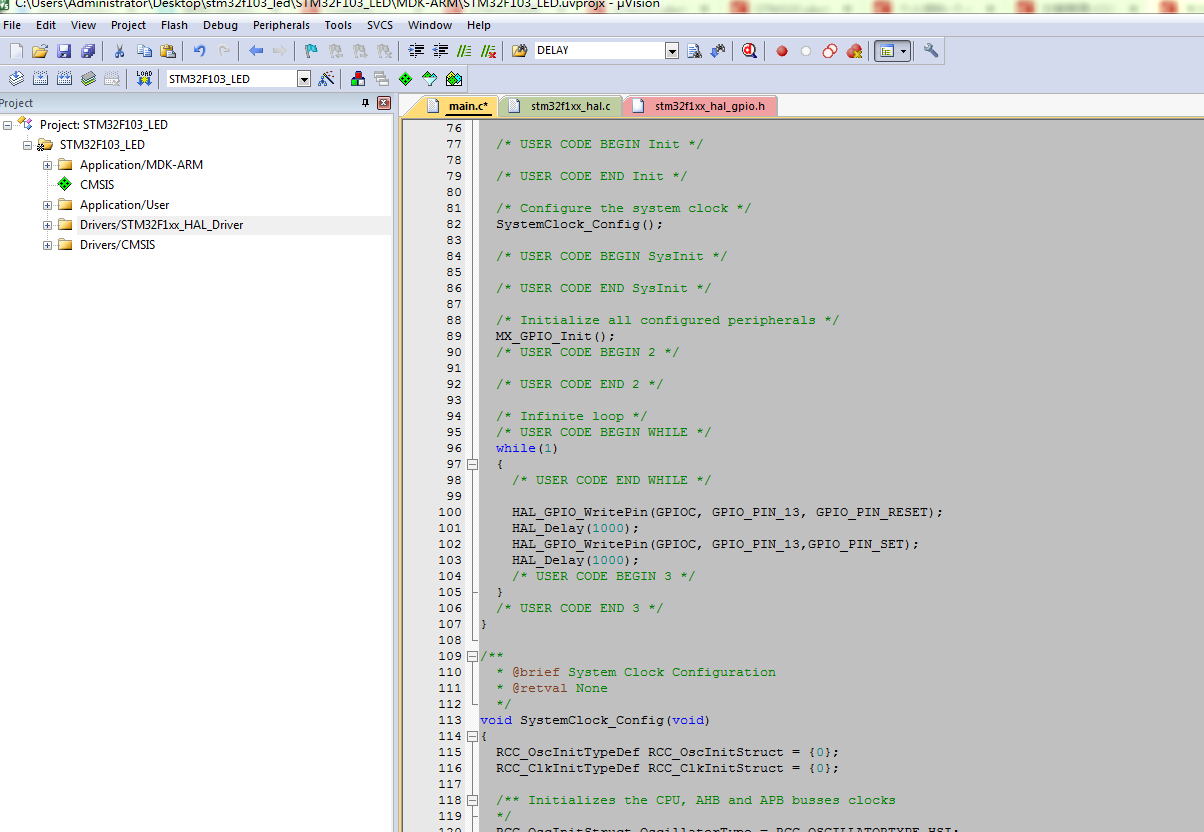This screenshot has height=832, width=1204.
Task: Expand the Drivers/CMSIS folder
Action: (47, 245)
